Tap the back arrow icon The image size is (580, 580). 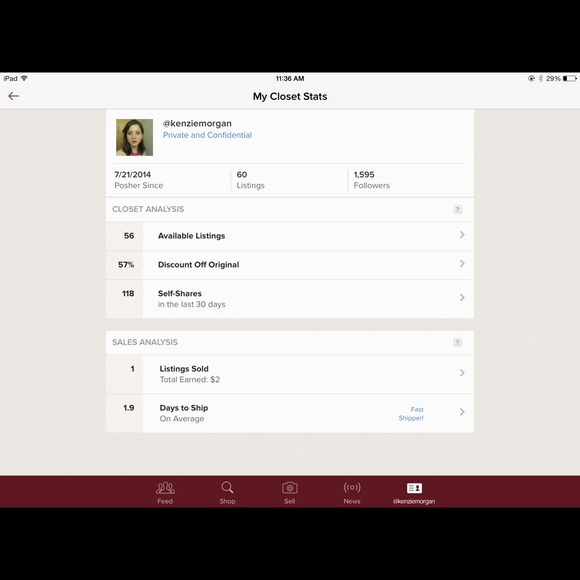(x=14, y=96)
